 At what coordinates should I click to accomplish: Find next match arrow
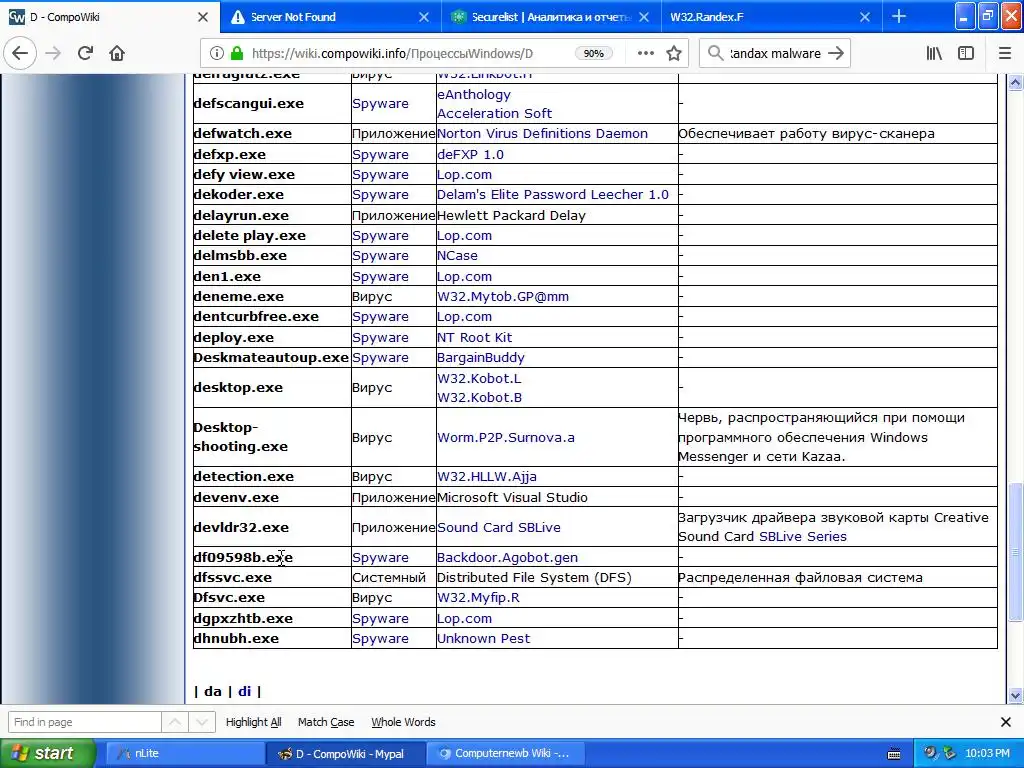(202, 722)
